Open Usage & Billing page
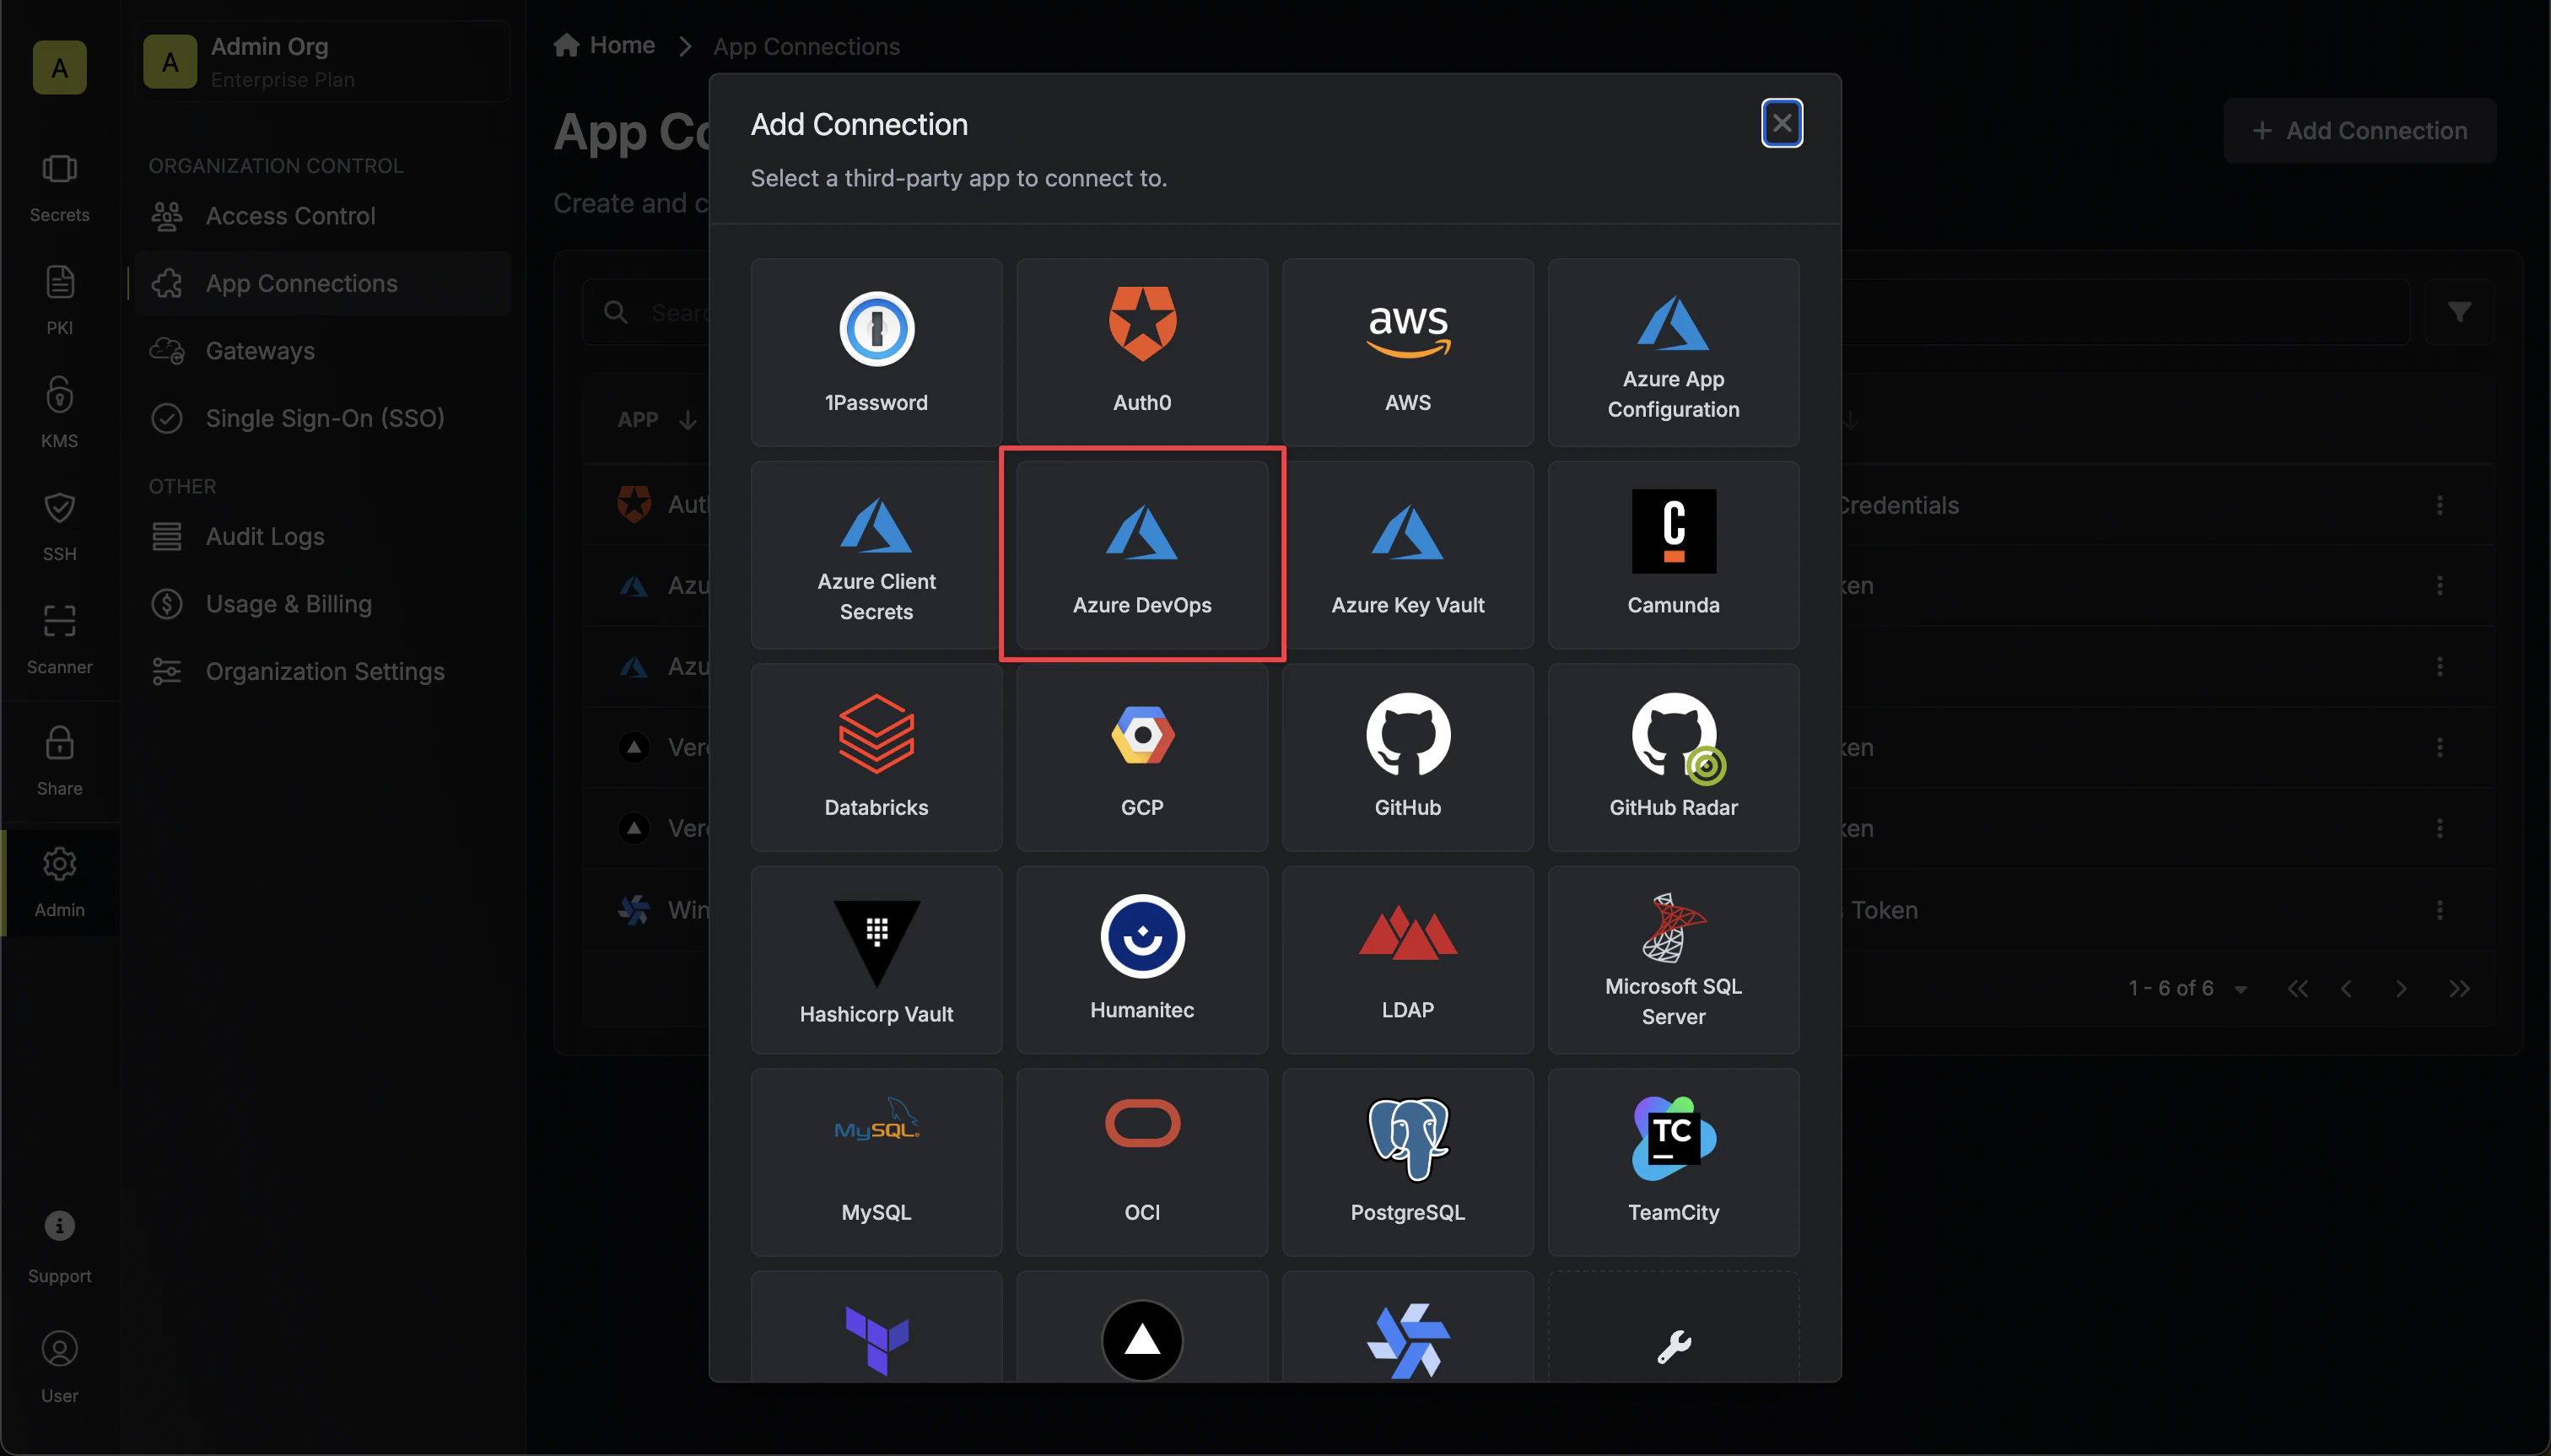 [x=322, y=604]
